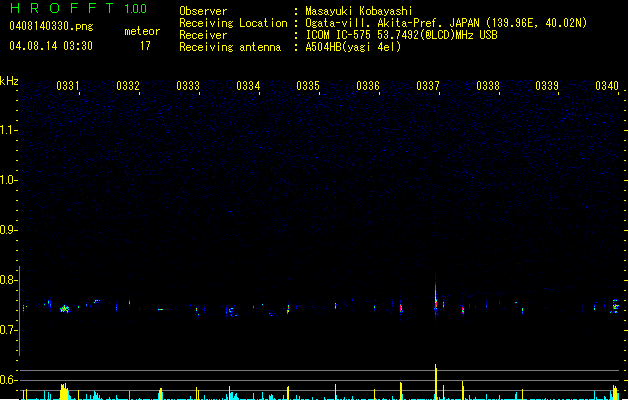Click the 0336 time marker
629x400 pixels.
tap(368, 86)
